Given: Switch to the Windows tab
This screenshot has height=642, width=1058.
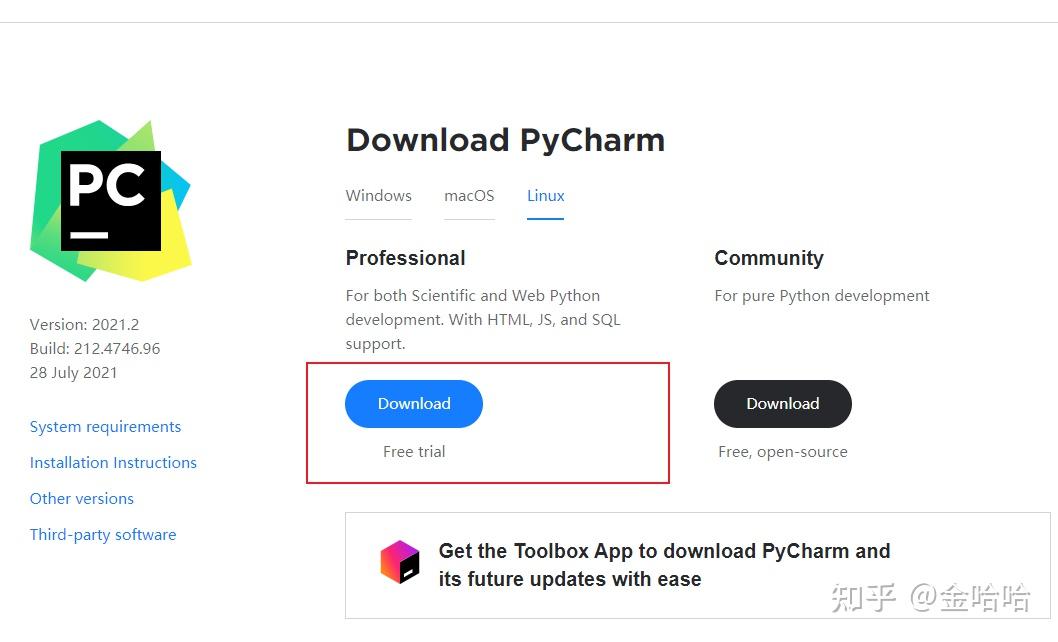Looking at the screenshot, I should click(378, 196).
